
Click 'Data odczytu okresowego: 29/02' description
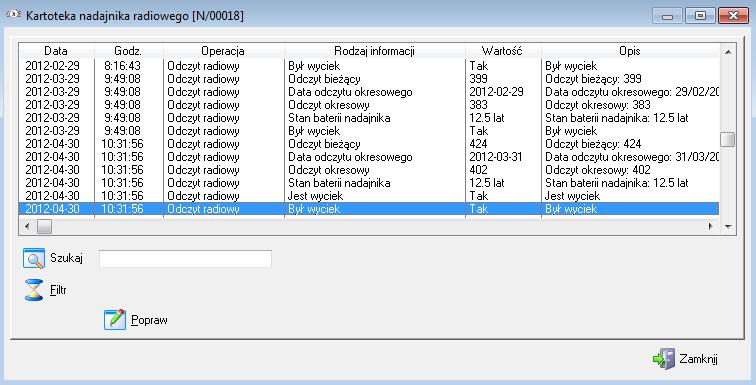coord(632,92)
